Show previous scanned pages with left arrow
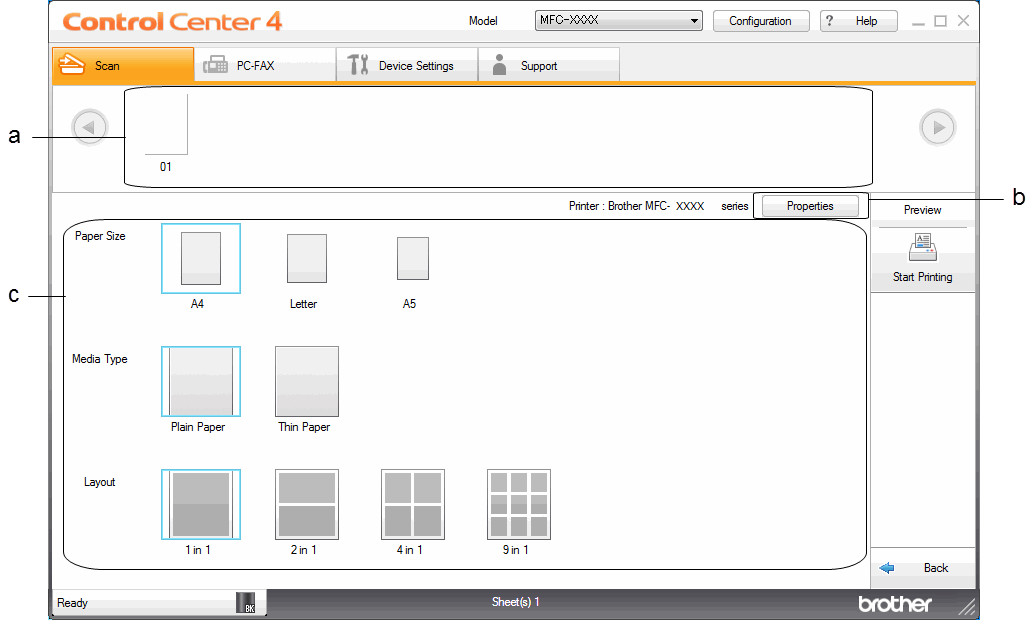 point(90,127)
